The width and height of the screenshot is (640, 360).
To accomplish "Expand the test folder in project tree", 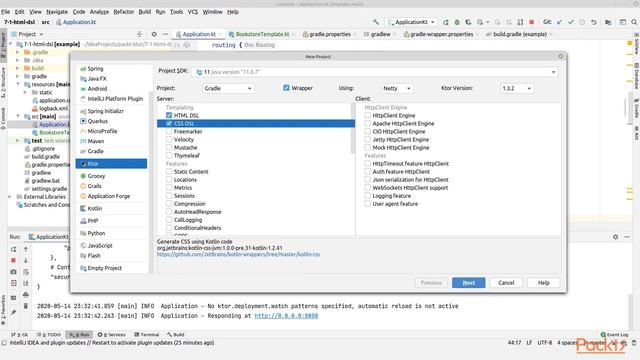I will [18, 140].
